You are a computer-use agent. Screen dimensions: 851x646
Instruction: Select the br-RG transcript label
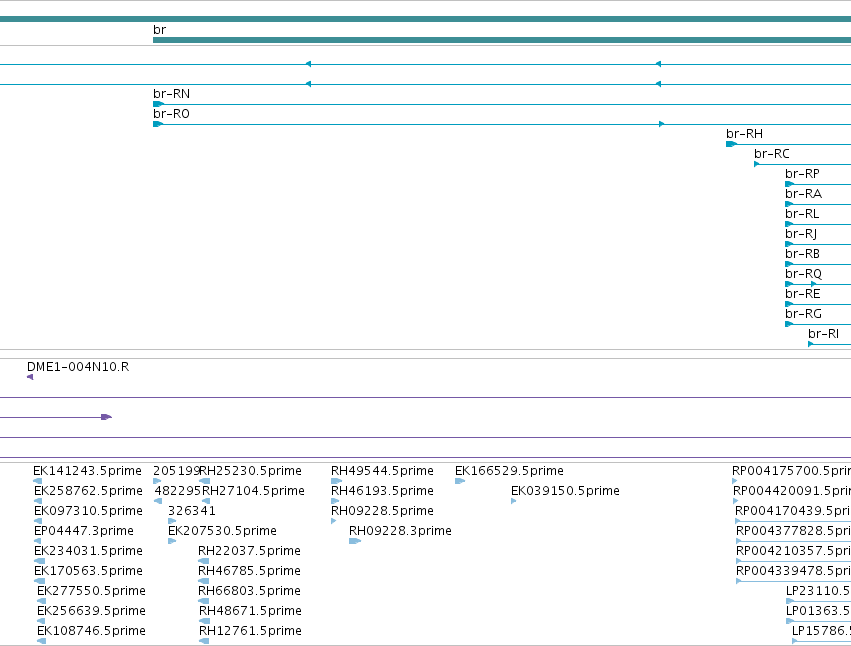click(x=803, y=315)
